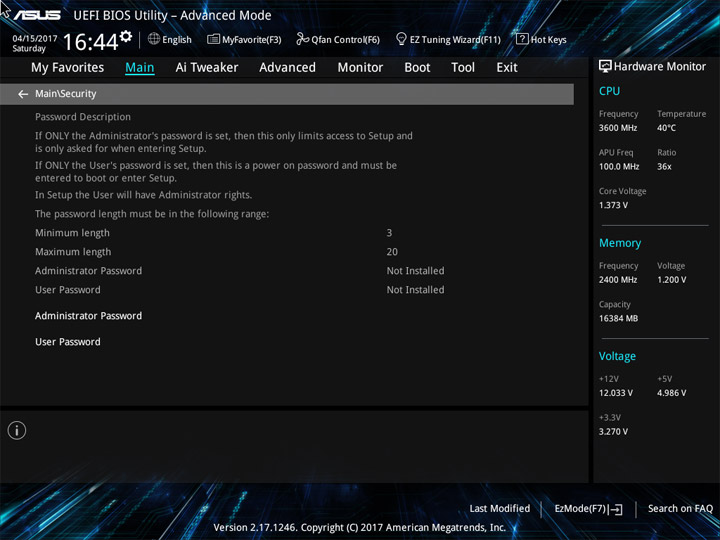This screenshot has height=540, width=720.
Task: Click the Hardware Monitor screen icon
Action: pyautogui.click(x=605, y=66)
